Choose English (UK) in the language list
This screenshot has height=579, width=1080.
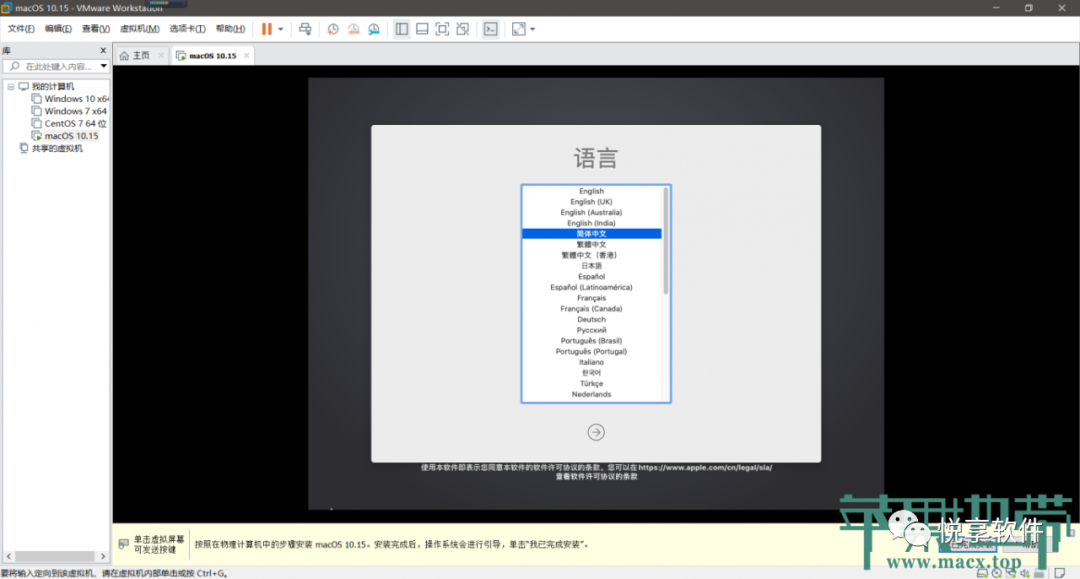[592, 202]
